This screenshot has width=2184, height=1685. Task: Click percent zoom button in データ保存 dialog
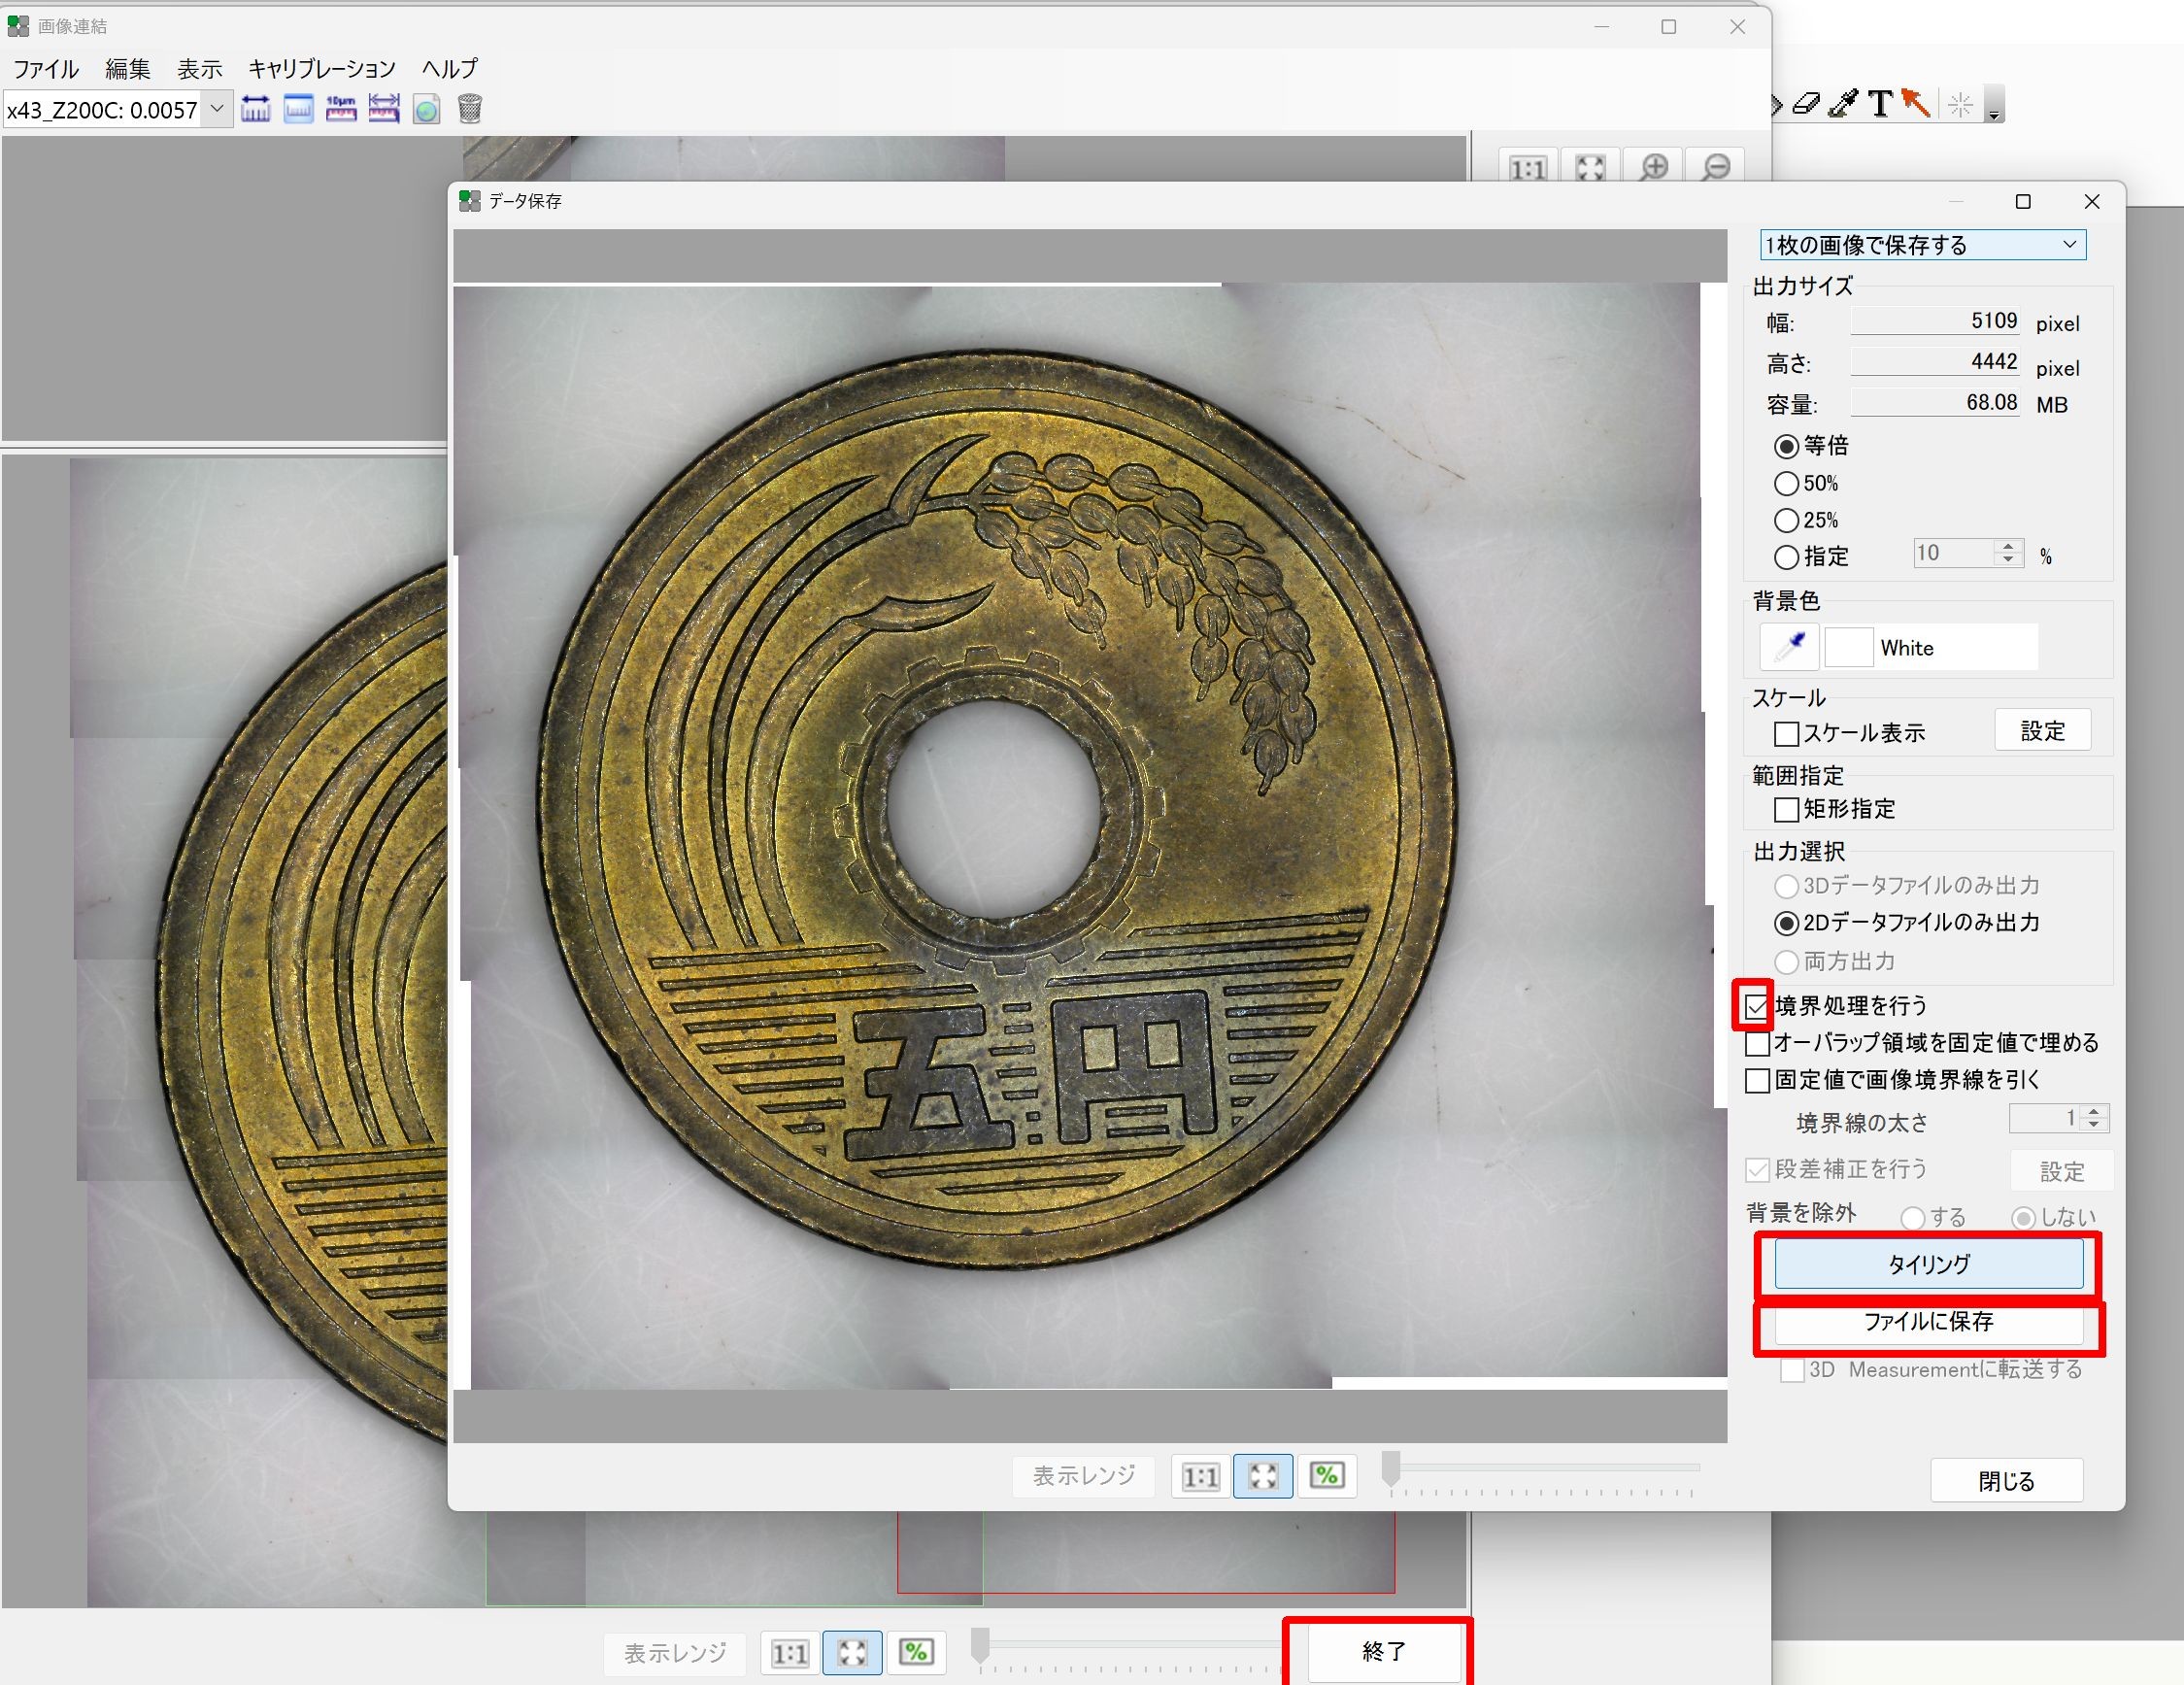click(x=1327, y=1476)
